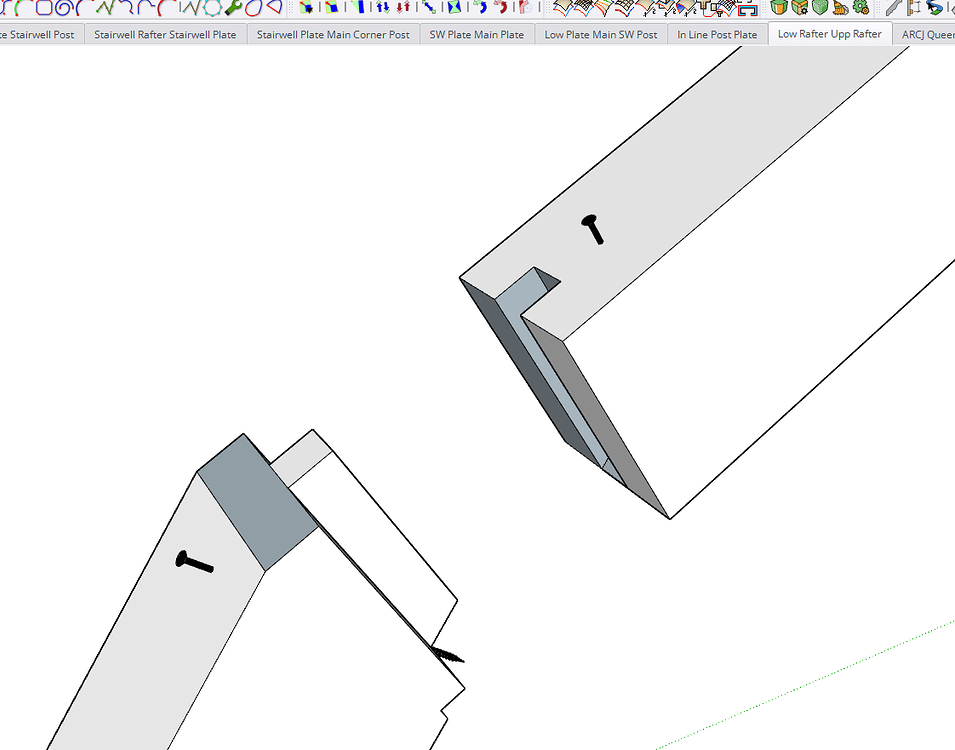This screenshot has width=955, height=750.
Task: Click the blue up-down arrows icon
Action: point(383,7)
